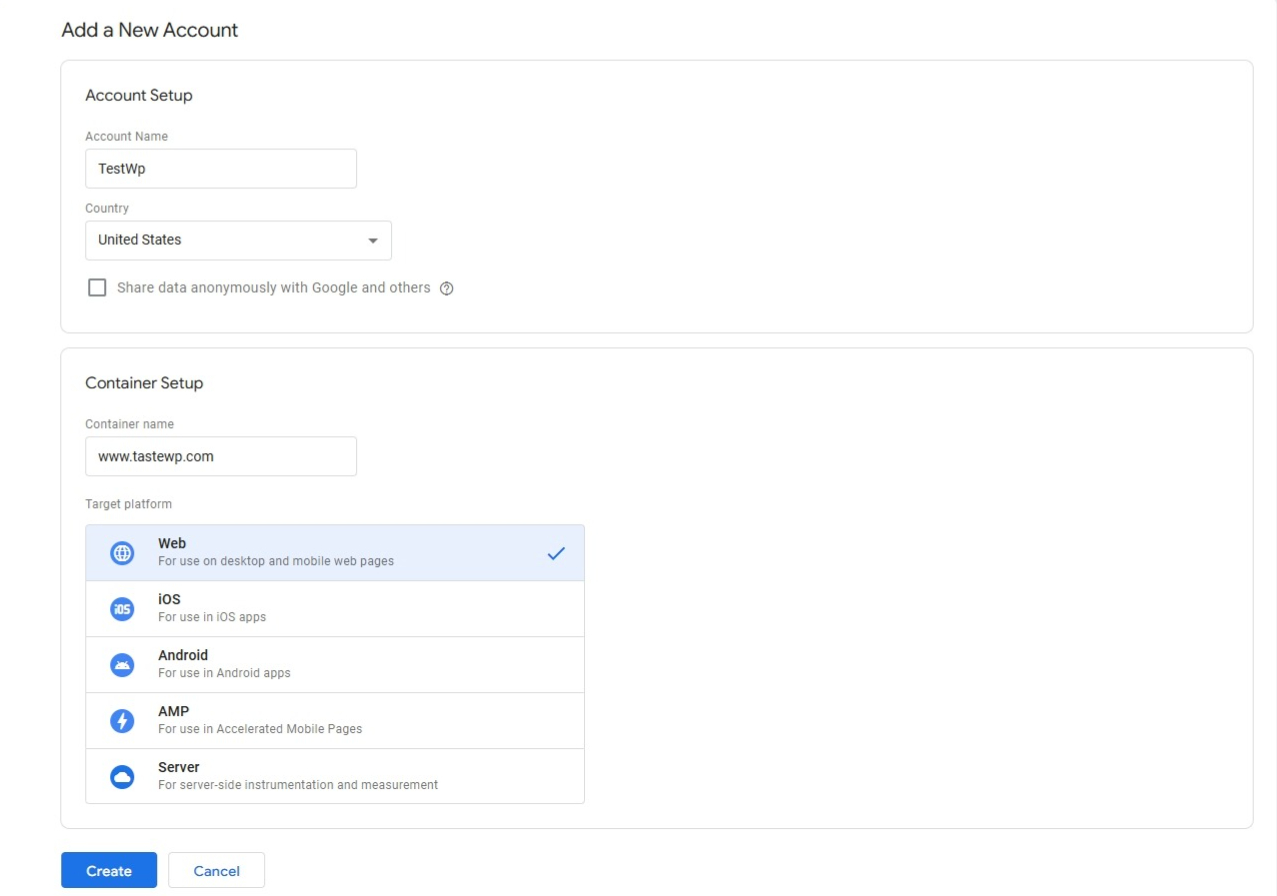
Task: Focus the Container name field with www.tastewp.com
Action: point(221,456)
